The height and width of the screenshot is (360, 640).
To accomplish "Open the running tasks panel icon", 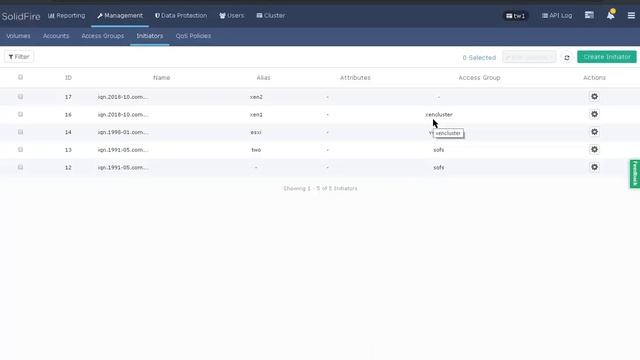I will click(589, 15).
